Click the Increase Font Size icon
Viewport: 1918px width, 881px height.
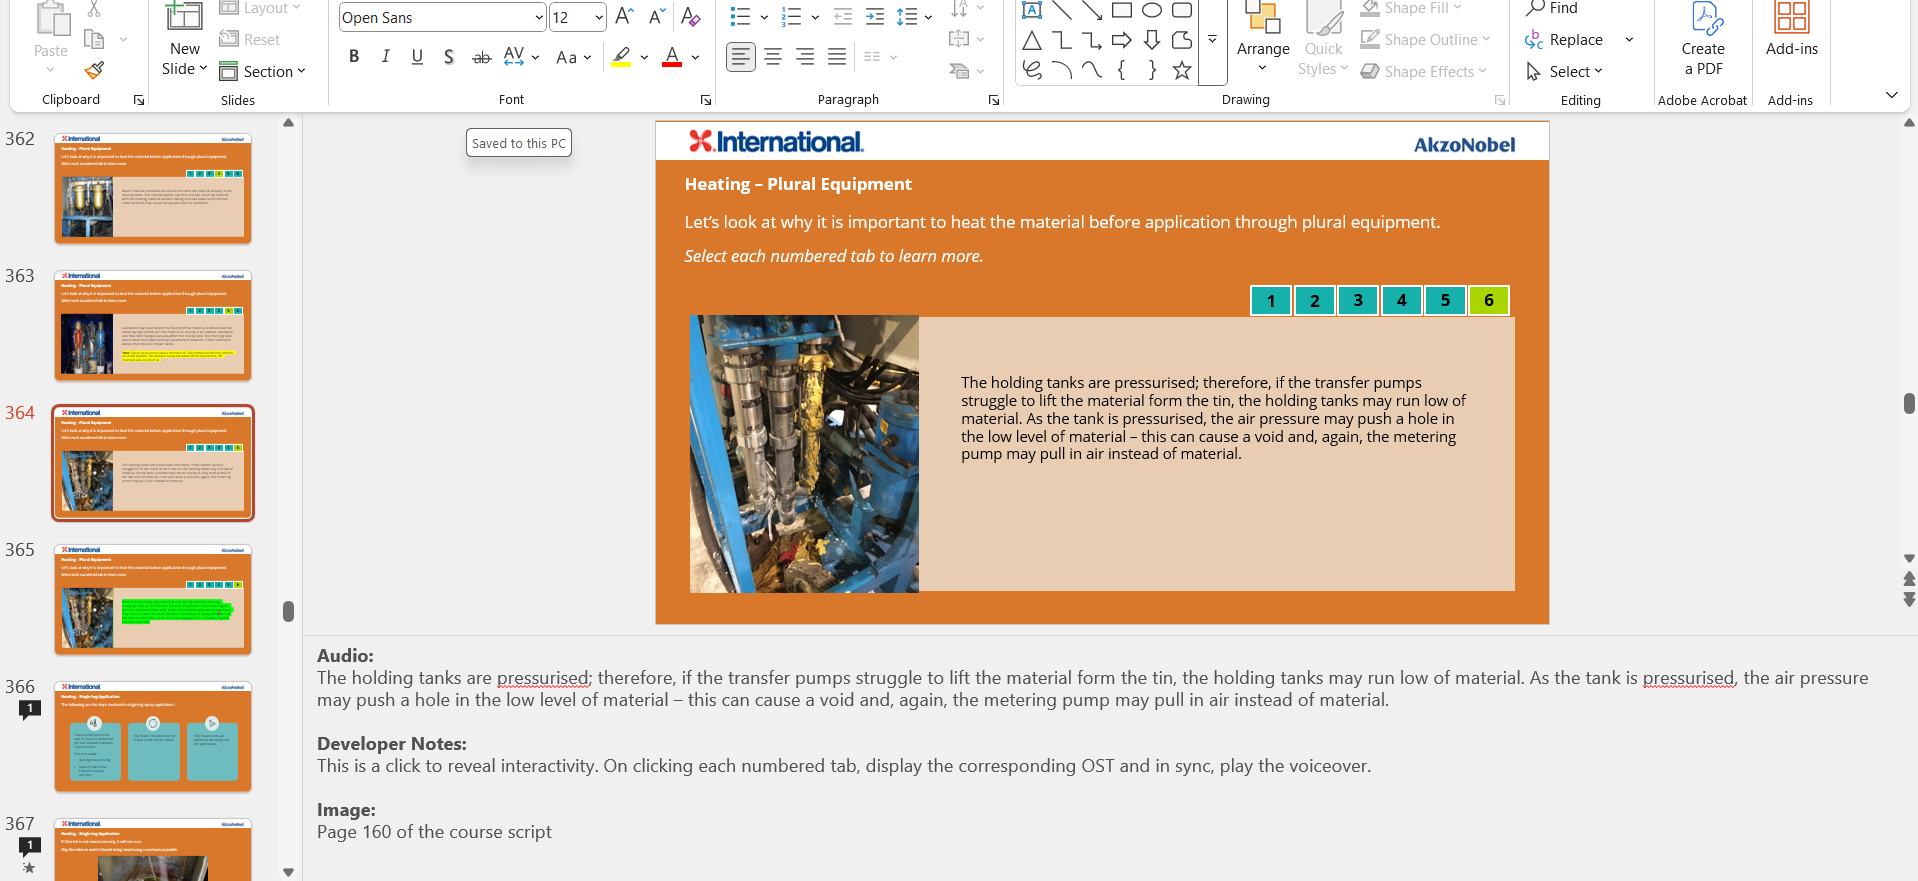pyautogui.click(x=624, y=17)
